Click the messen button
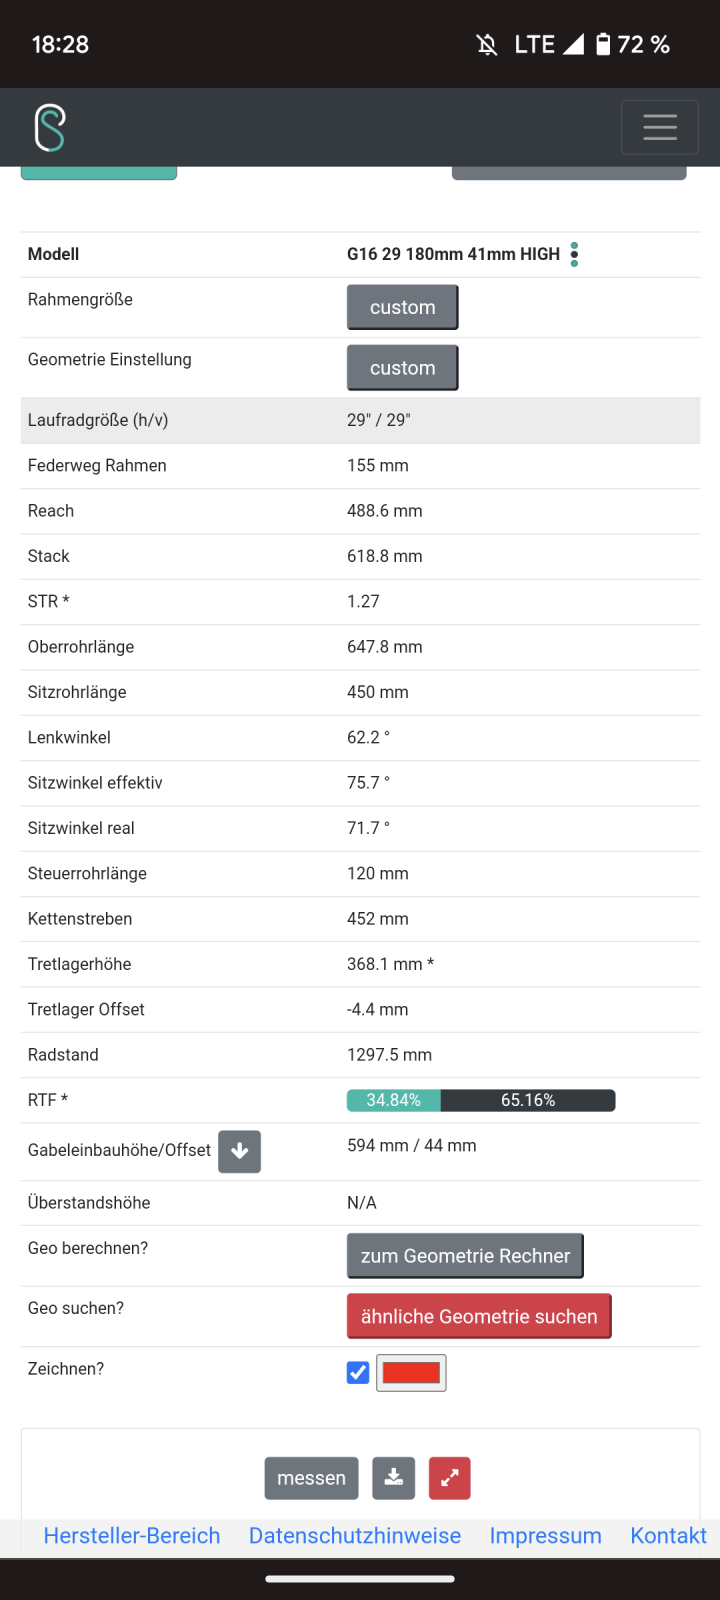Image resolution: width=720 pixels, height=1600 pixels. tap(311, 1478)
